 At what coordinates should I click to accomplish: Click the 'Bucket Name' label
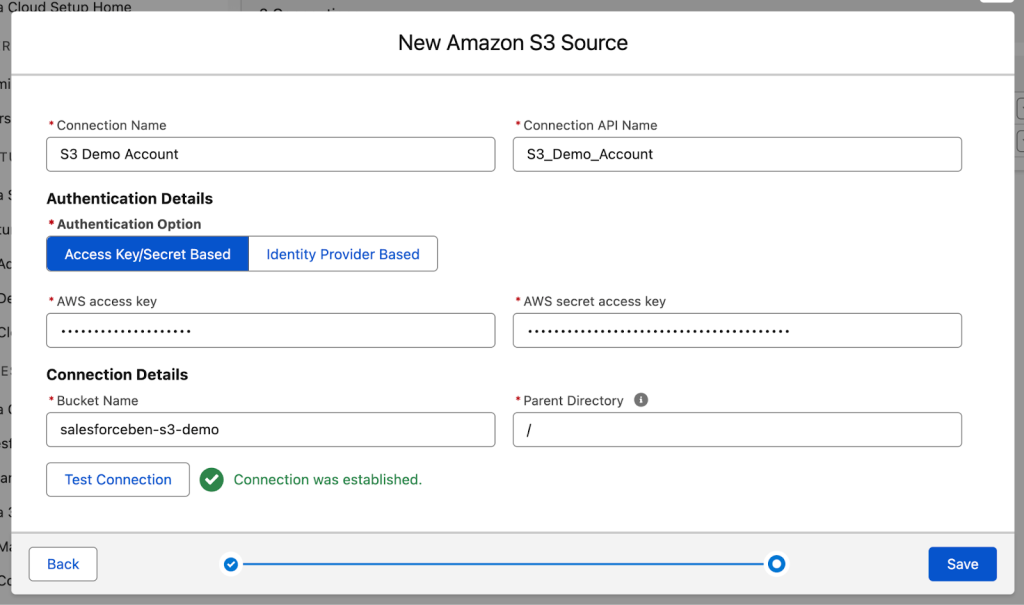click(x=97, y=401)
